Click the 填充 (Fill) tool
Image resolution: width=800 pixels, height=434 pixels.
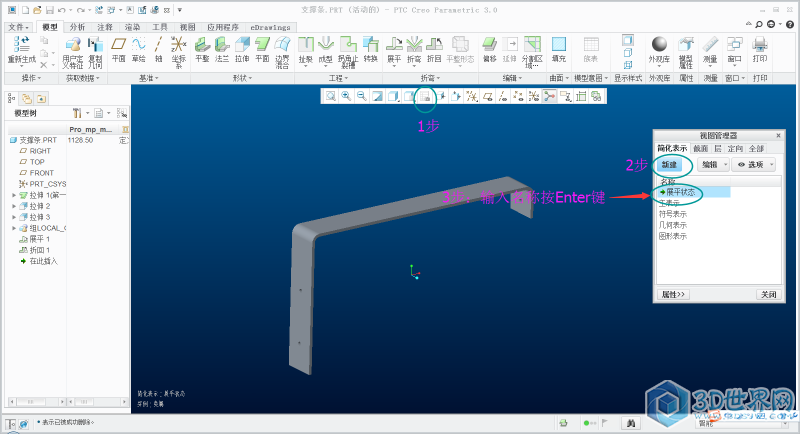tap(559, 49)
